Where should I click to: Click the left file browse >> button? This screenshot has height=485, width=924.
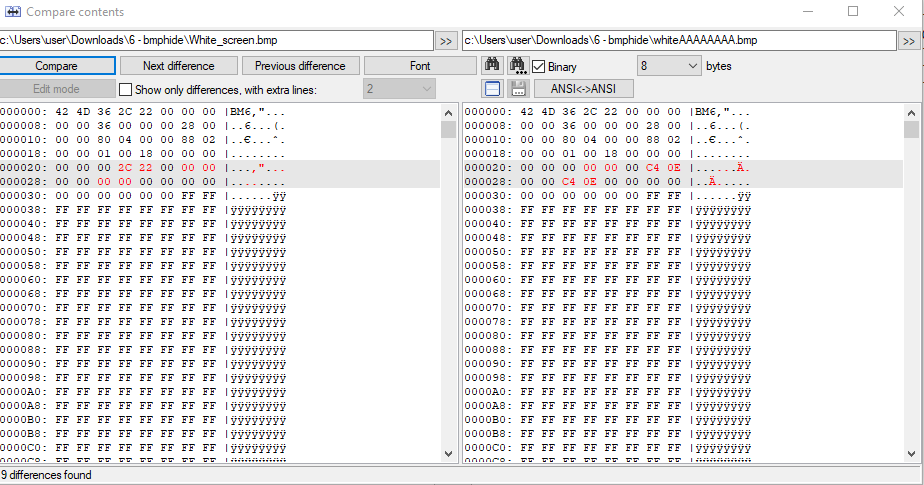[446, 41]
